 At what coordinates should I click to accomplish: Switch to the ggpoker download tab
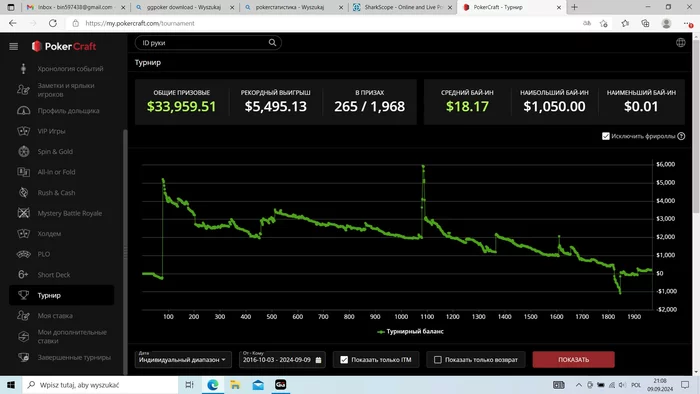point(184,7)
